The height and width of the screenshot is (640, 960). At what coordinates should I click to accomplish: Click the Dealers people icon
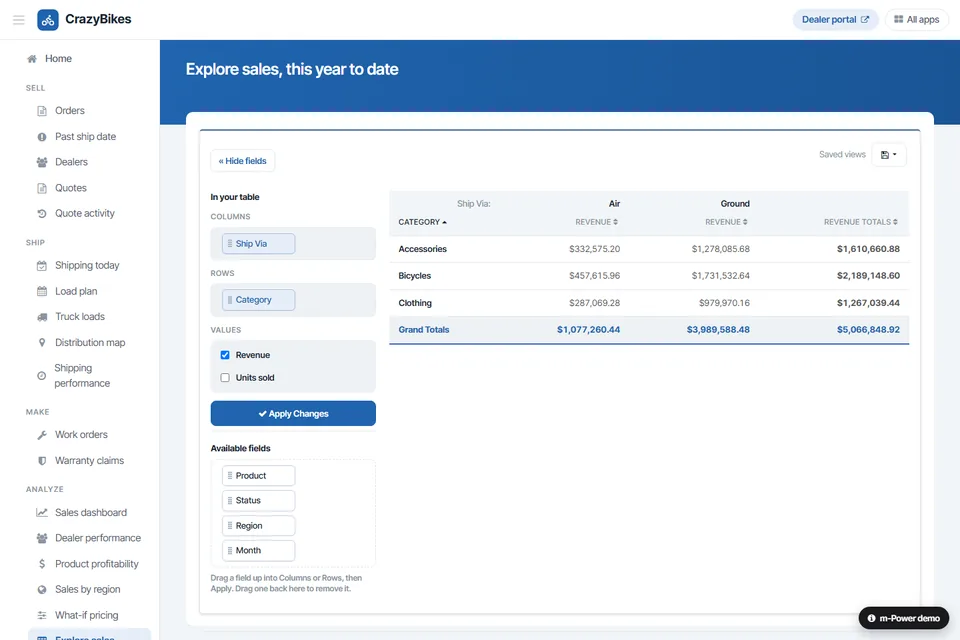[42, 162]
